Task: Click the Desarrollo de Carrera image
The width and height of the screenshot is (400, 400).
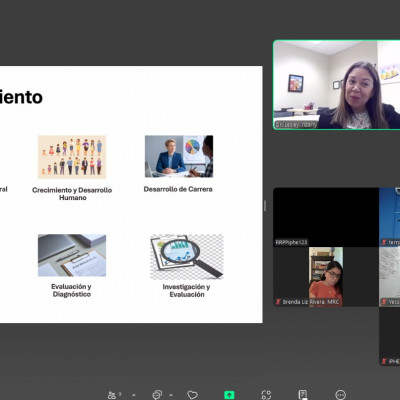Action: tap(179, 156)
